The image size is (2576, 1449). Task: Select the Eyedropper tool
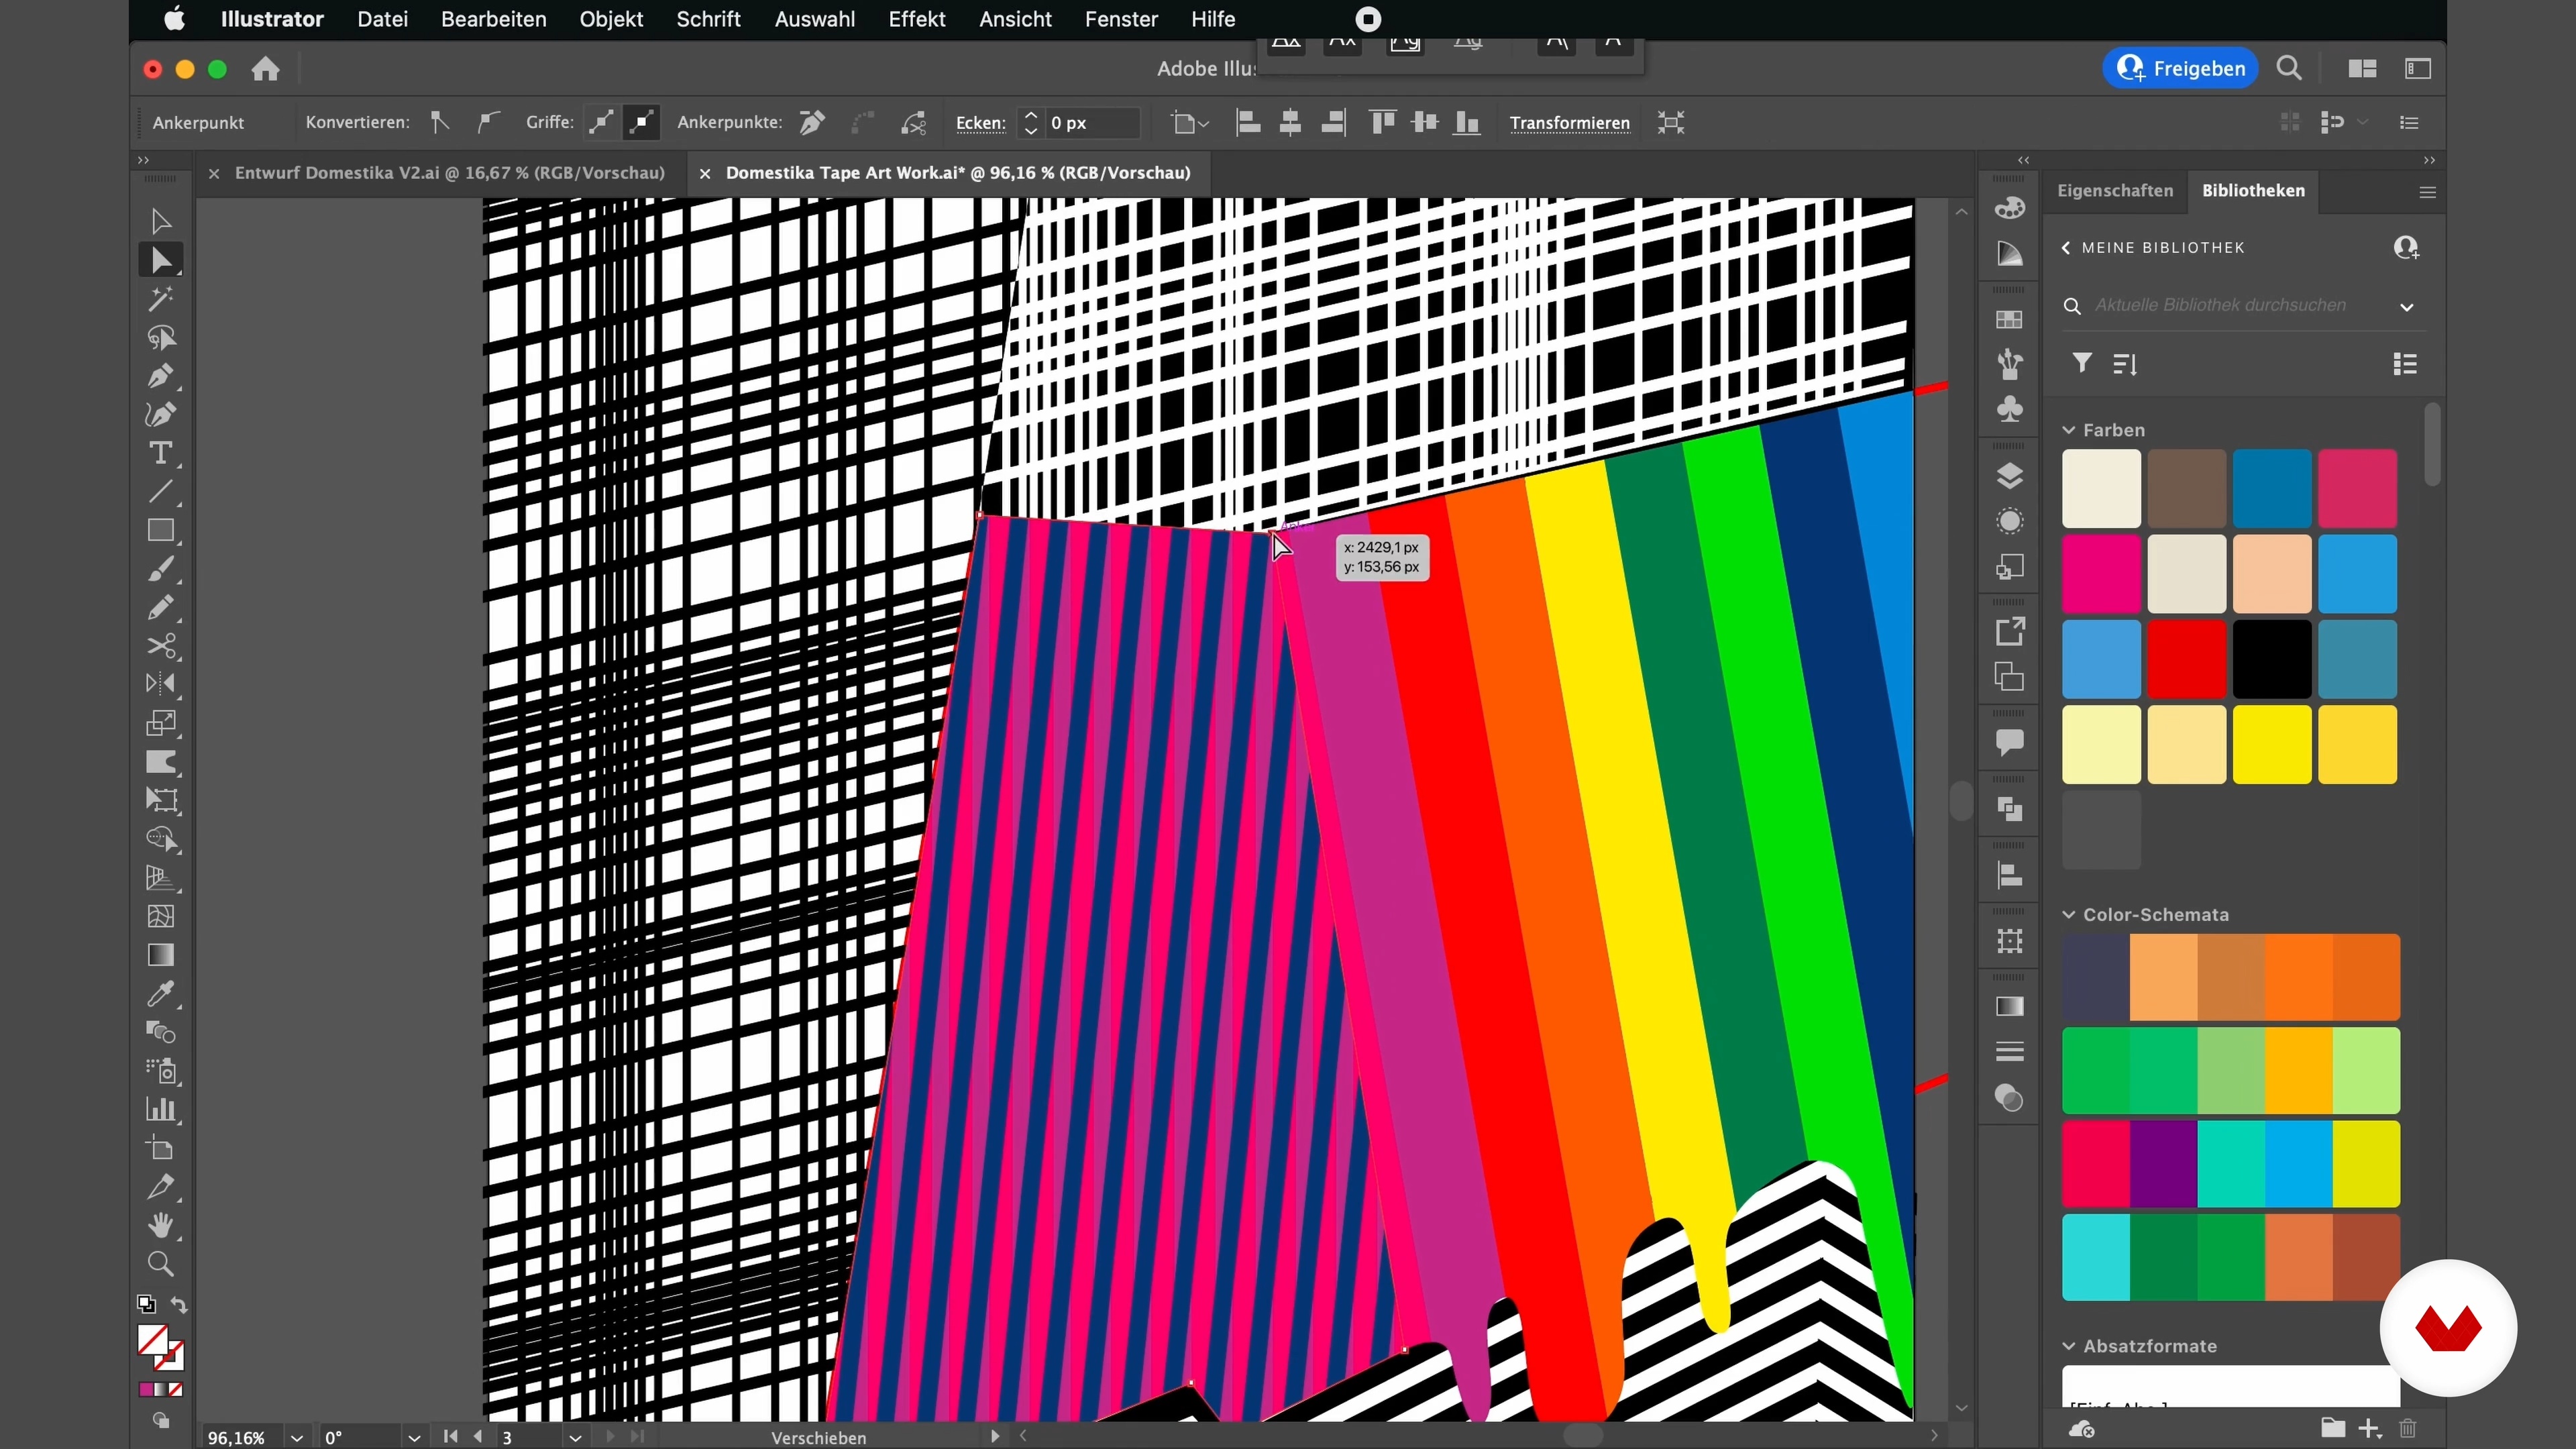pyautogui.click(x=160, y=994)
